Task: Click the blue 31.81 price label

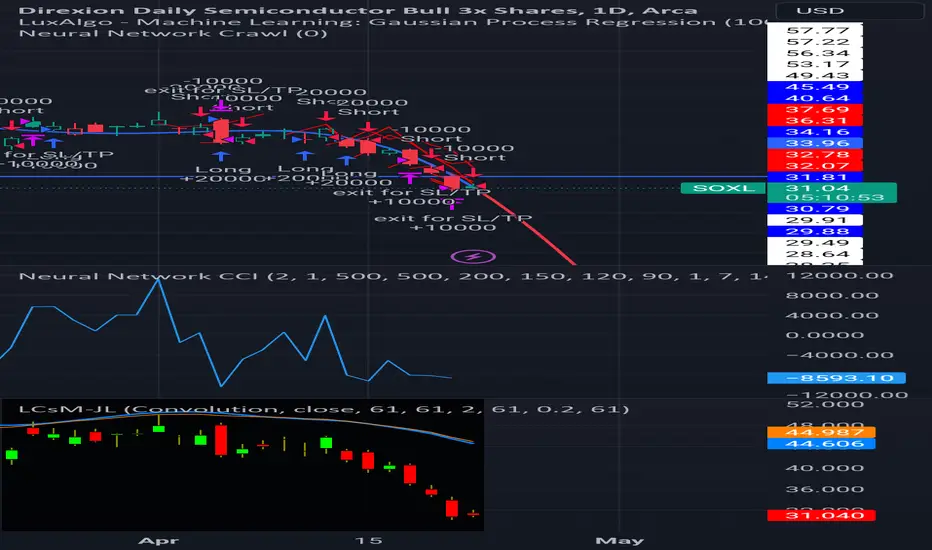Action: coord(817,177)
